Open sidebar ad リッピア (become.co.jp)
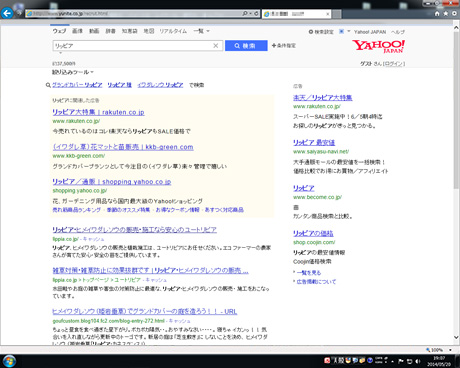The image size is (460, 368). tap(304, 188)
